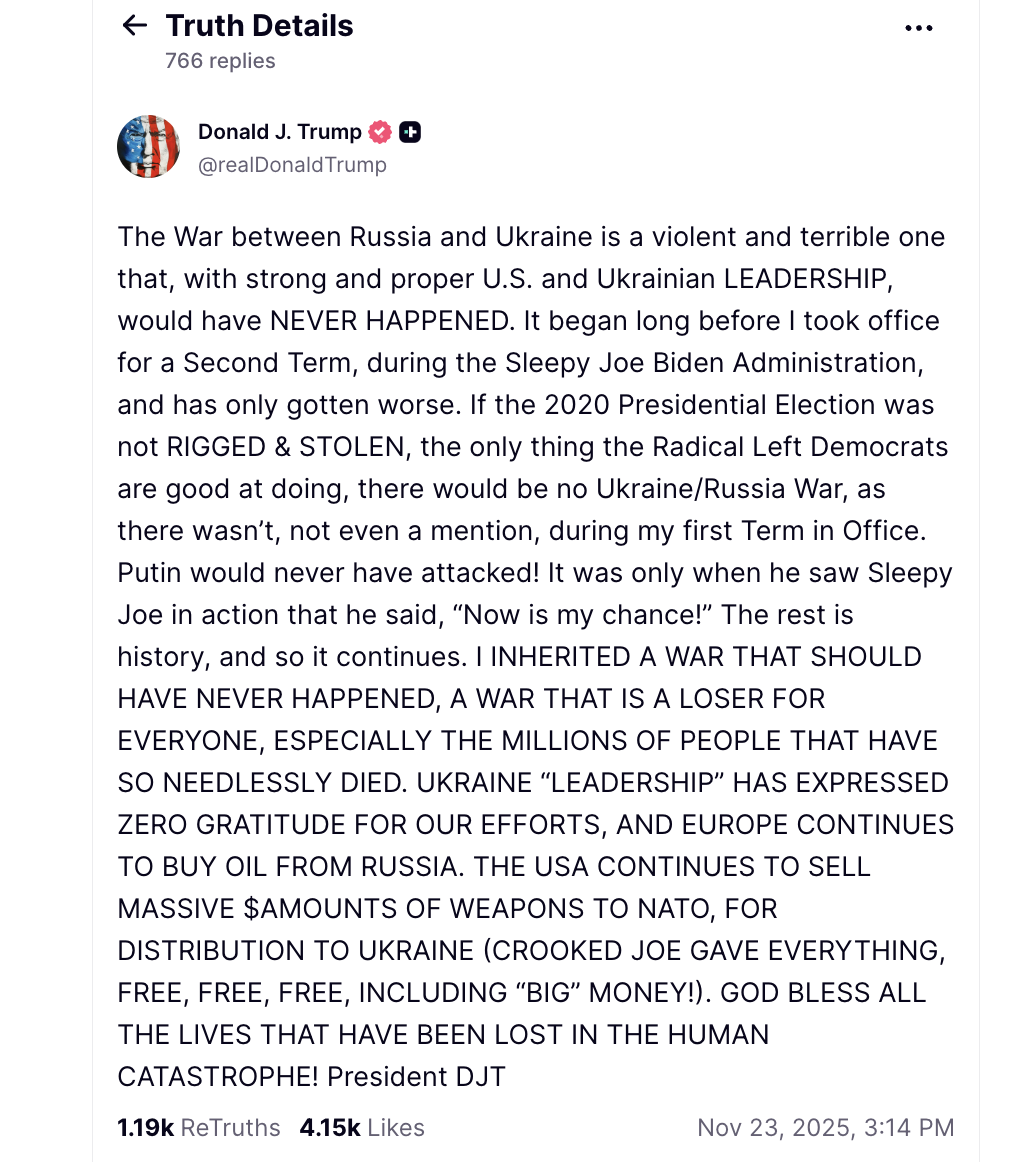Click the Truth Details page heading
The image size is (1017, 1162).
[x=259, y=26]
